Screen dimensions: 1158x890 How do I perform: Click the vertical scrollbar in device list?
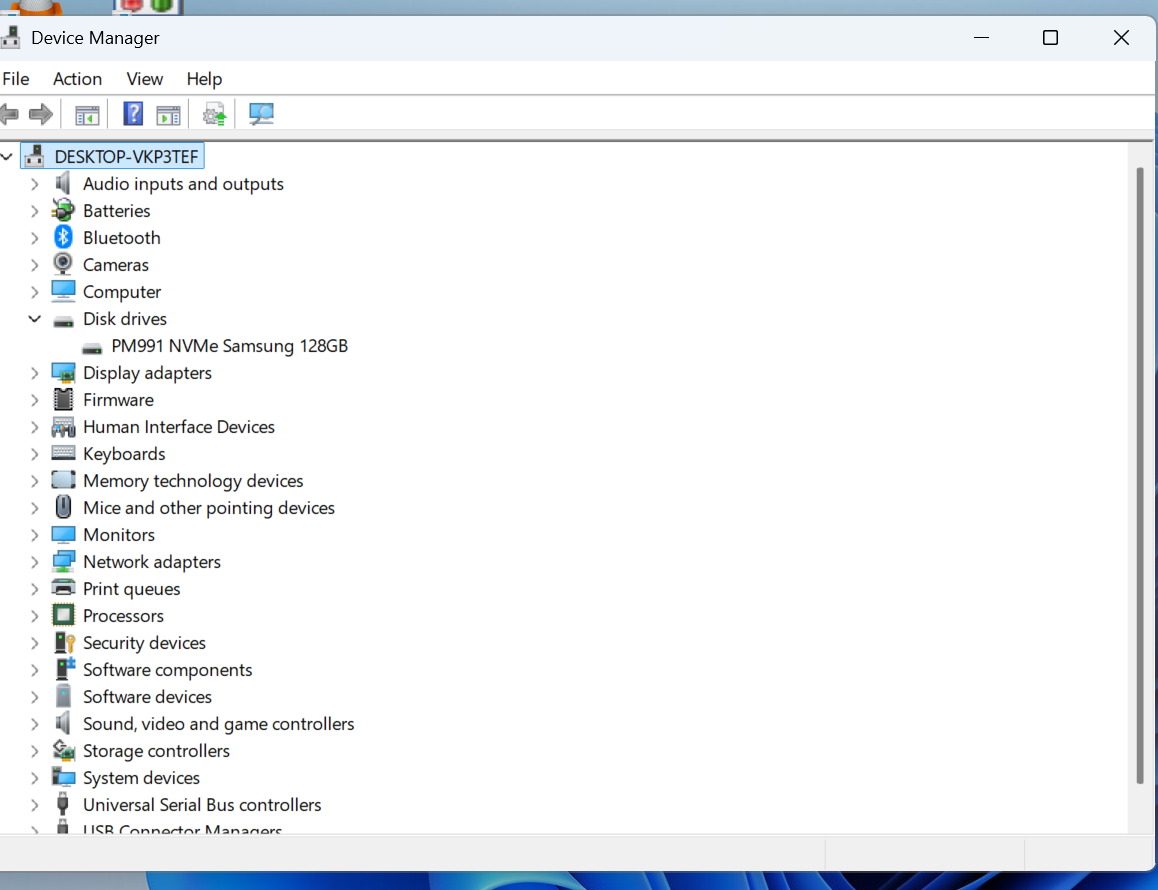coord(1140,475)
